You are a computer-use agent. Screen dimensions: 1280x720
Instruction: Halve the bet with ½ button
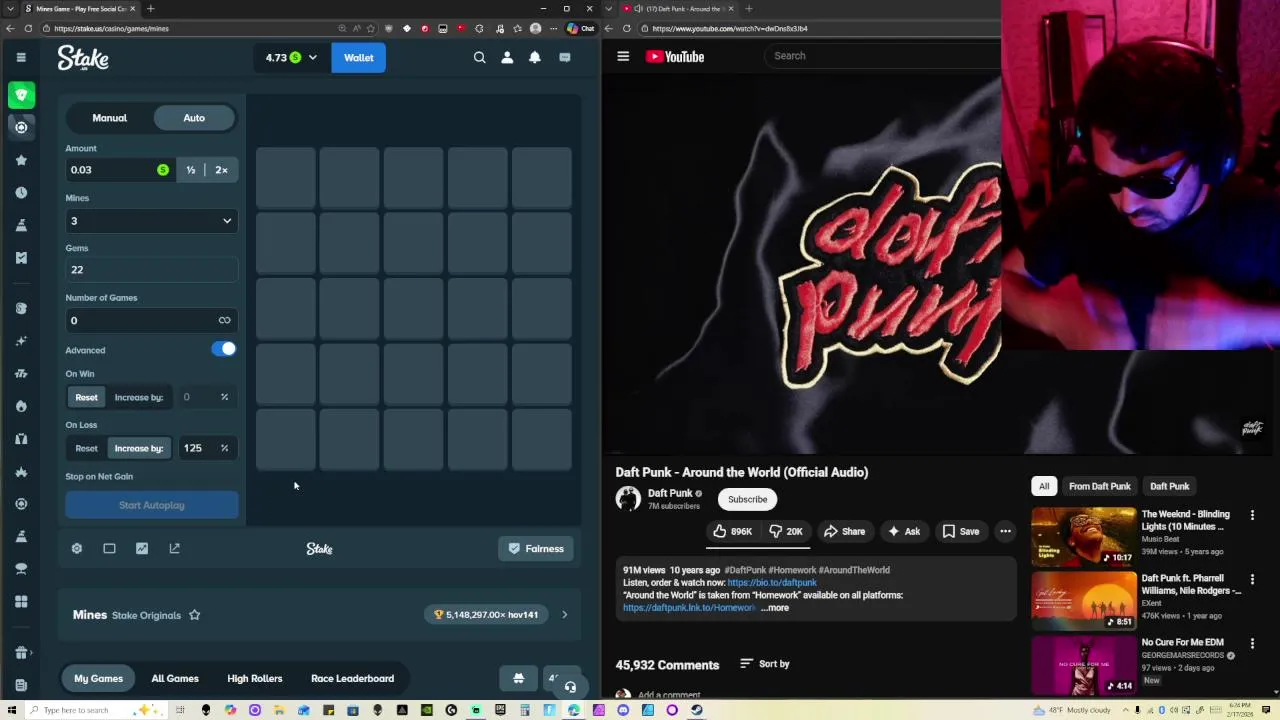[191, 170]
